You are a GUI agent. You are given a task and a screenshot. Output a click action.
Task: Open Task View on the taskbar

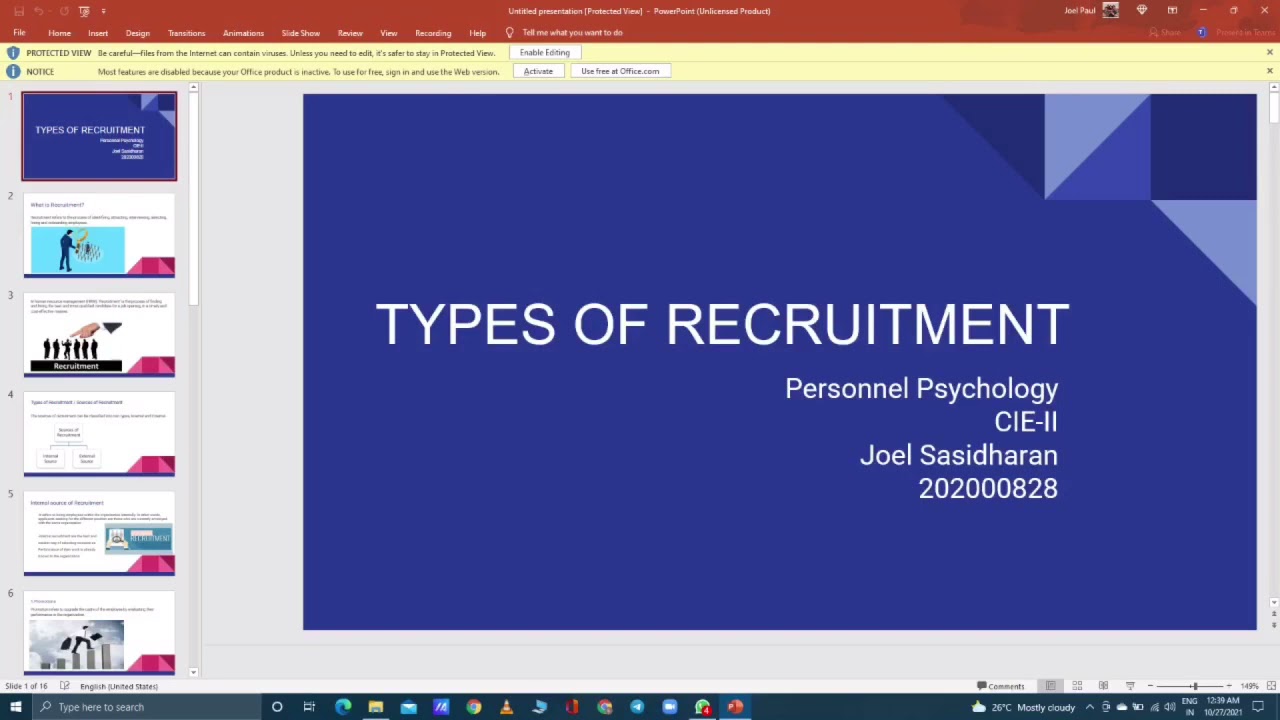(x=309, y=707)
